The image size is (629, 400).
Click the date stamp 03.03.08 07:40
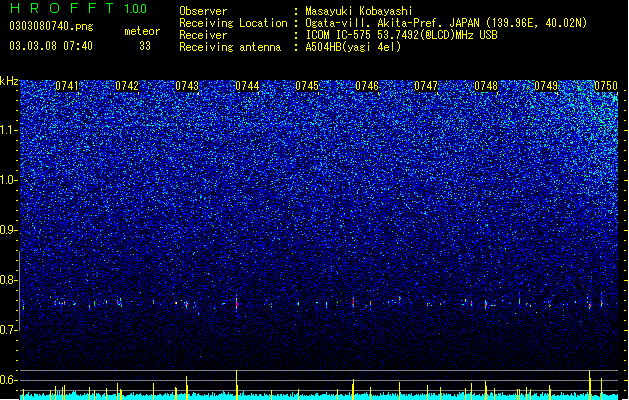pos(51,46)
